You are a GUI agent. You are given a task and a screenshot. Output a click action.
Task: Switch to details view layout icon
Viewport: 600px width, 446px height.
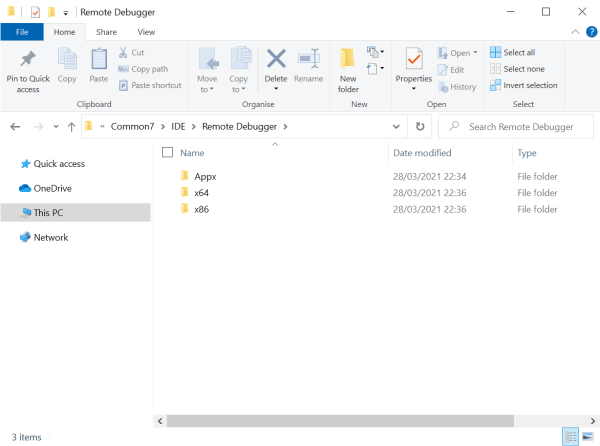(x=571, y=437)
